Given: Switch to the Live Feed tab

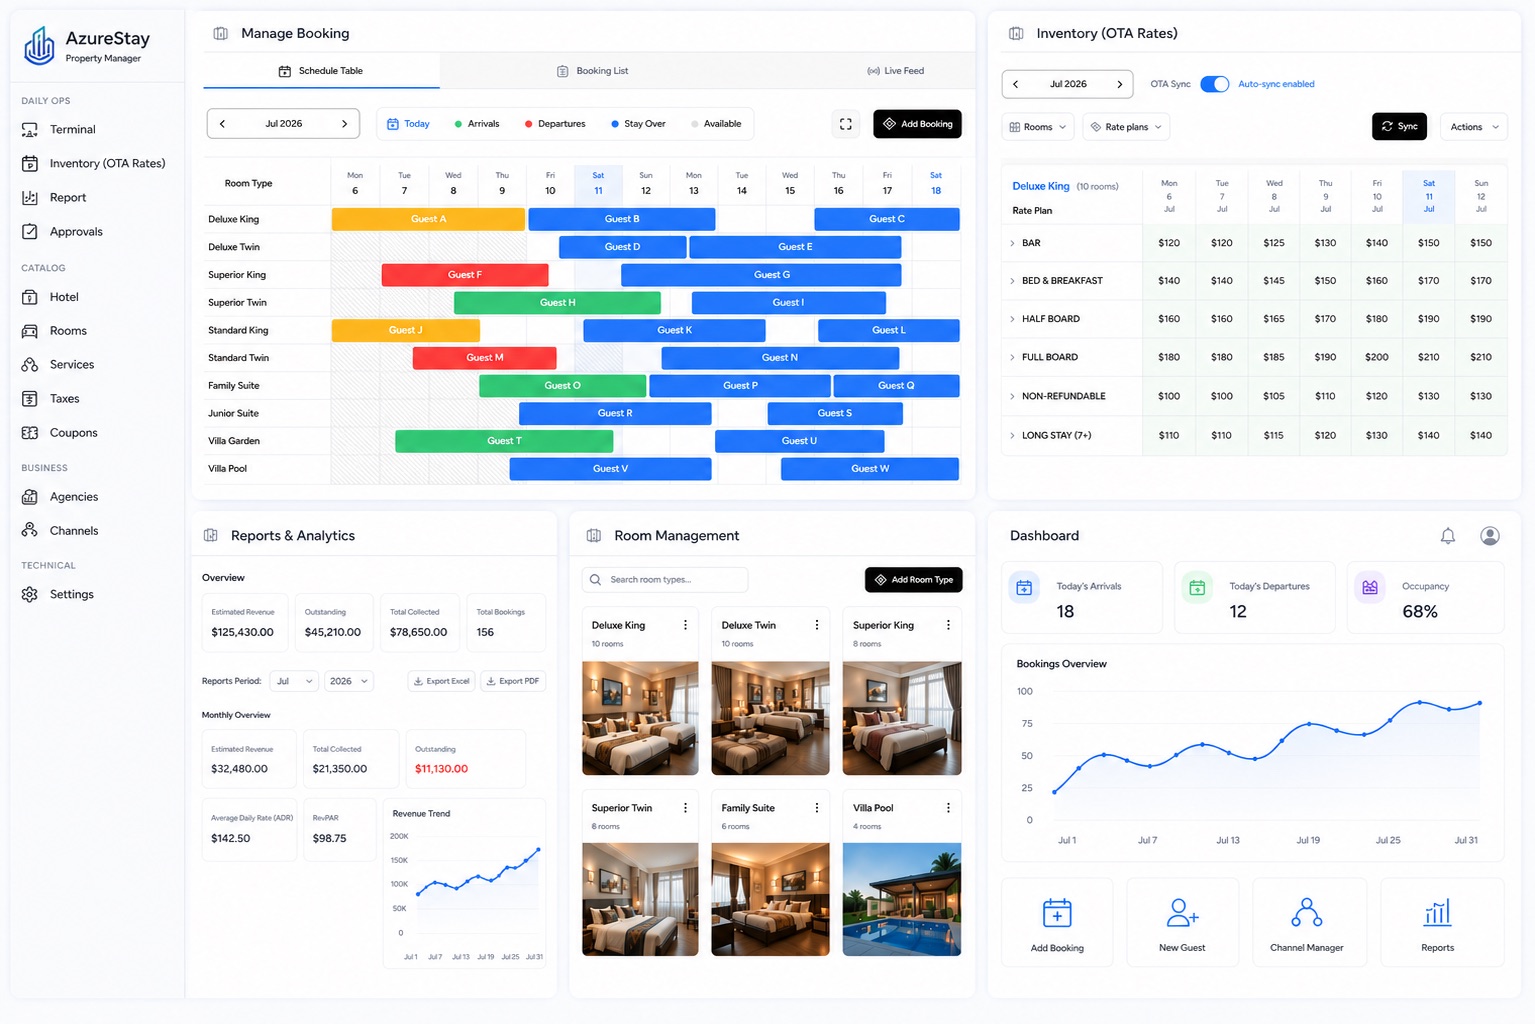Looking at the screenshot, I should [895, 71].
